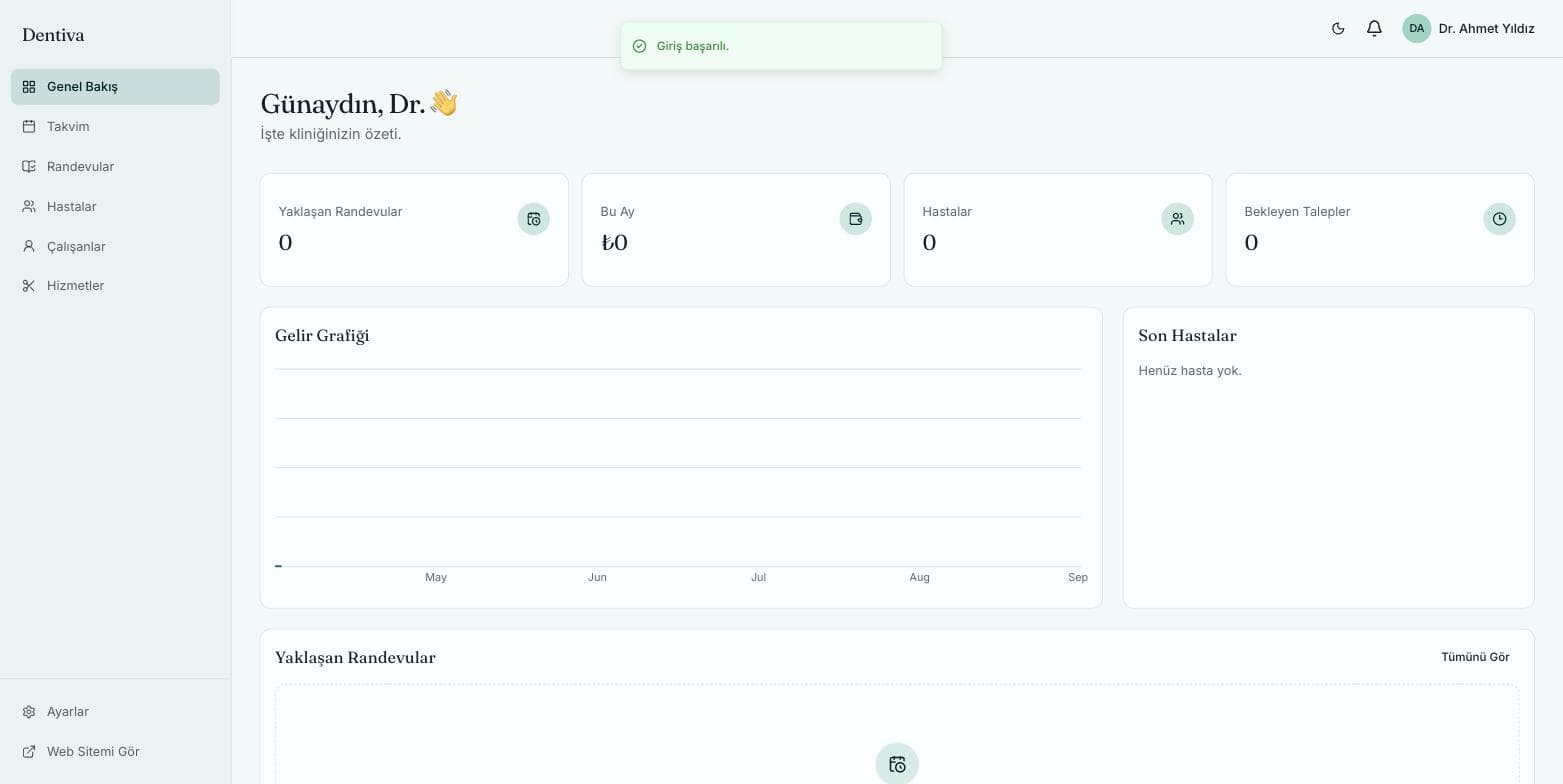Toggle dark mode with the moon icon
Viewport: 1563px width, 784px height.
tap(1338, 29)
